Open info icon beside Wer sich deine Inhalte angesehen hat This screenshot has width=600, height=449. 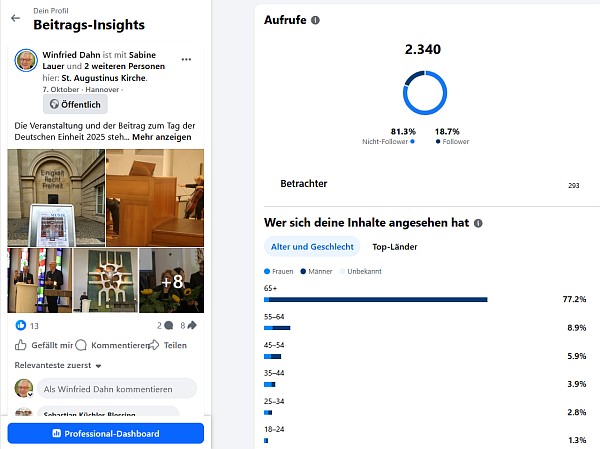478,223
